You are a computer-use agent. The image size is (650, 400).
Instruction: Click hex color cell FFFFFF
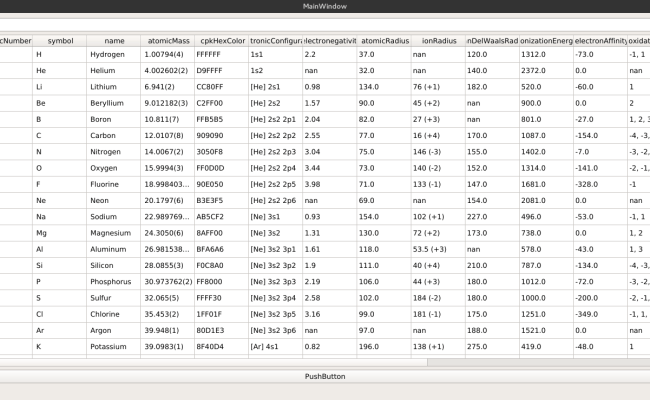(222, 54)
